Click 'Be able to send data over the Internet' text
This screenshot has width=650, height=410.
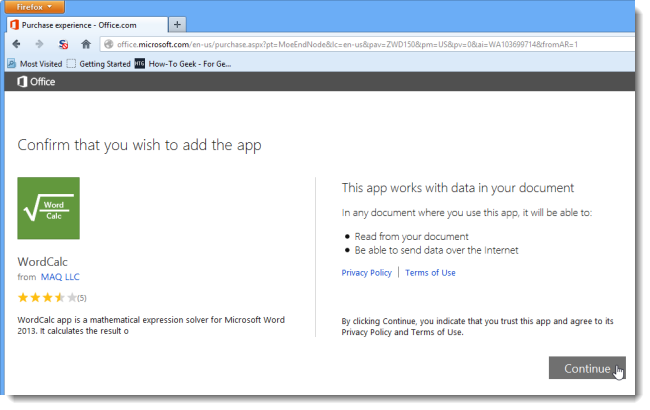tap(437, 250)
